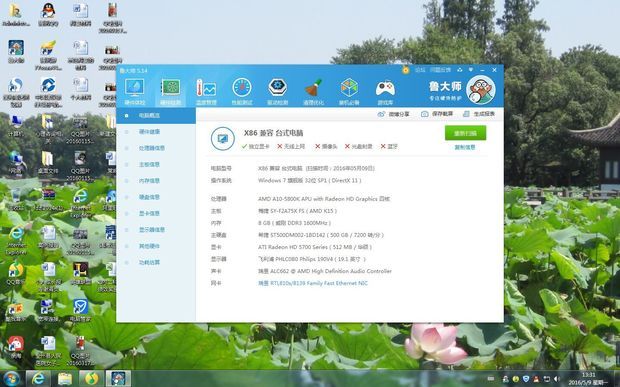Select the motherboard info sidebar item
Screen dimensions: 620x387
156,164
